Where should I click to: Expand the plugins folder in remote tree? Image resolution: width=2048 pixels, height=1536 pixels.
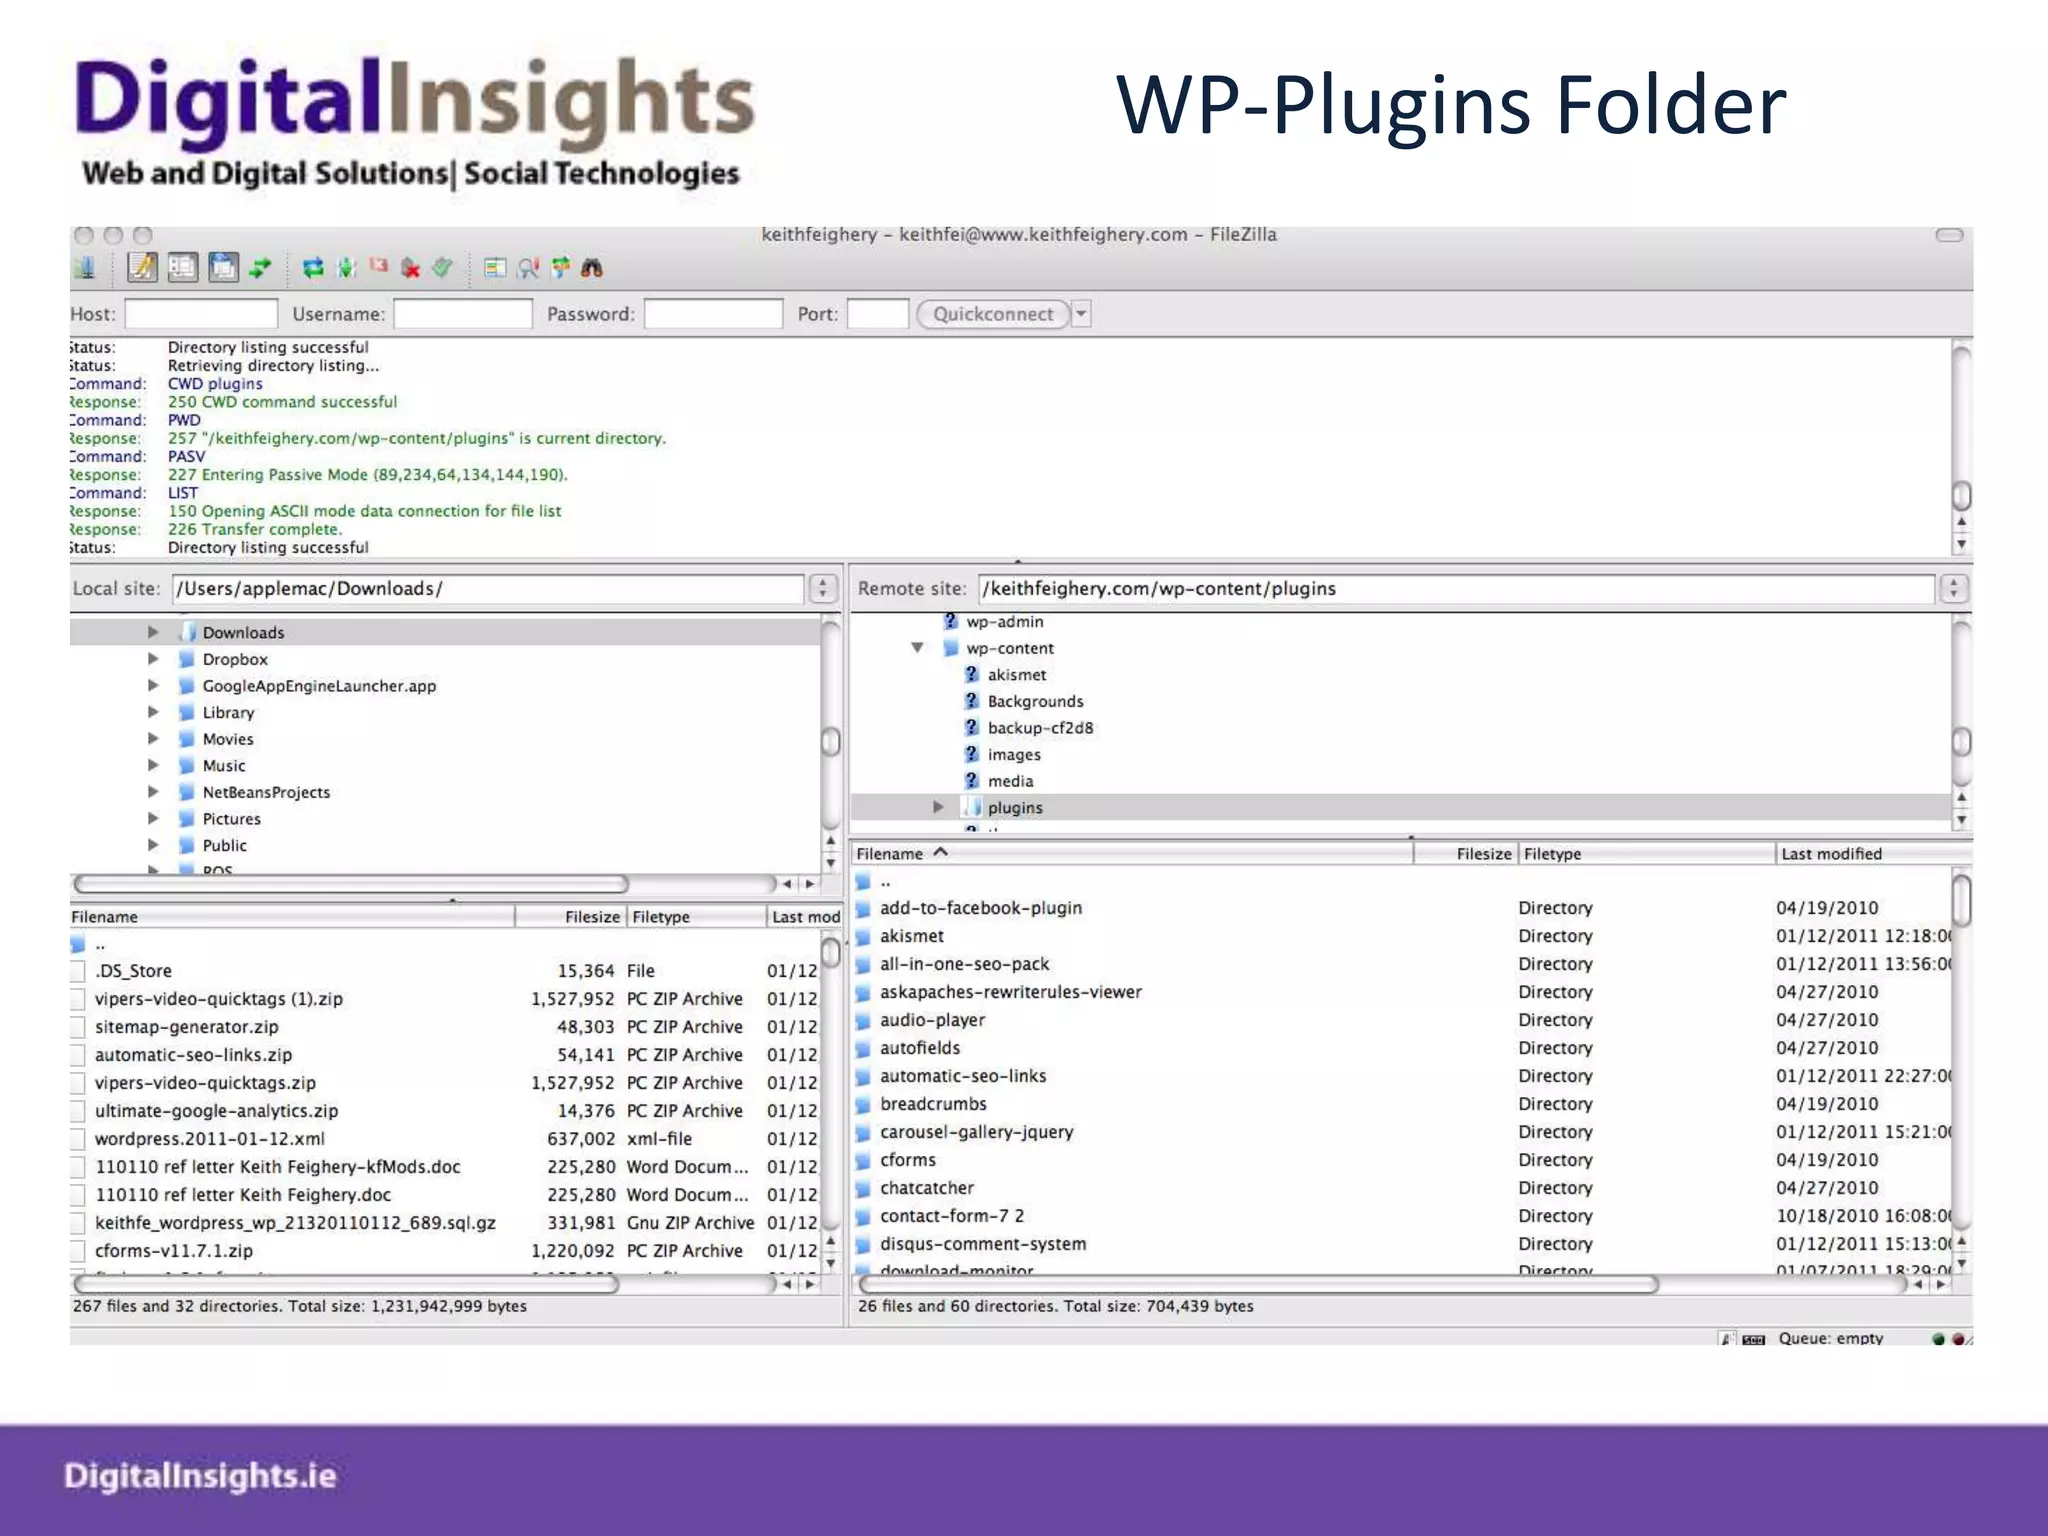938,807
